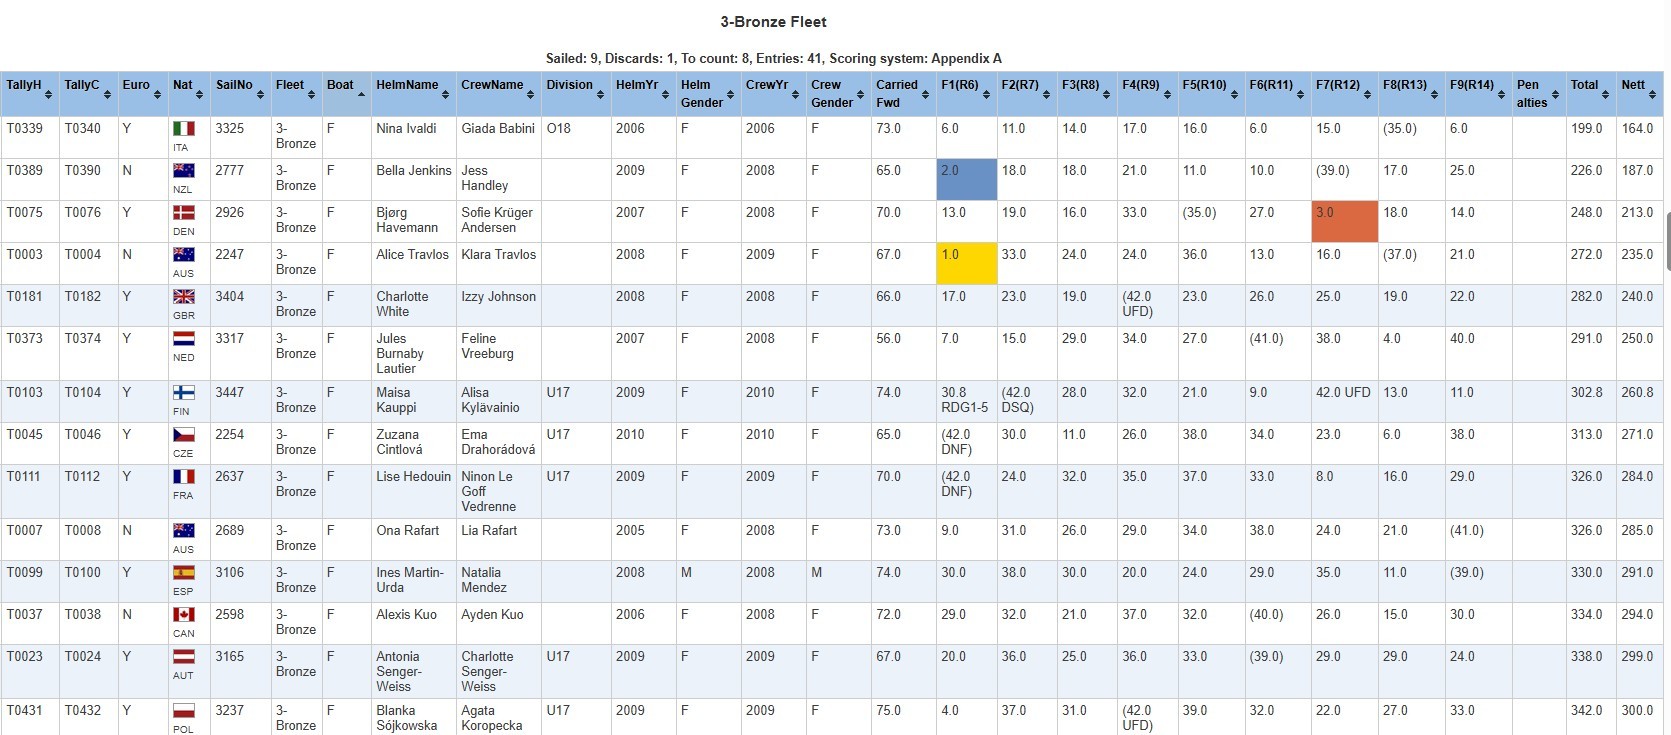Click the sort arrows on the Nett column
This screenshot has width=1671, height=735.
(1652, 94)
